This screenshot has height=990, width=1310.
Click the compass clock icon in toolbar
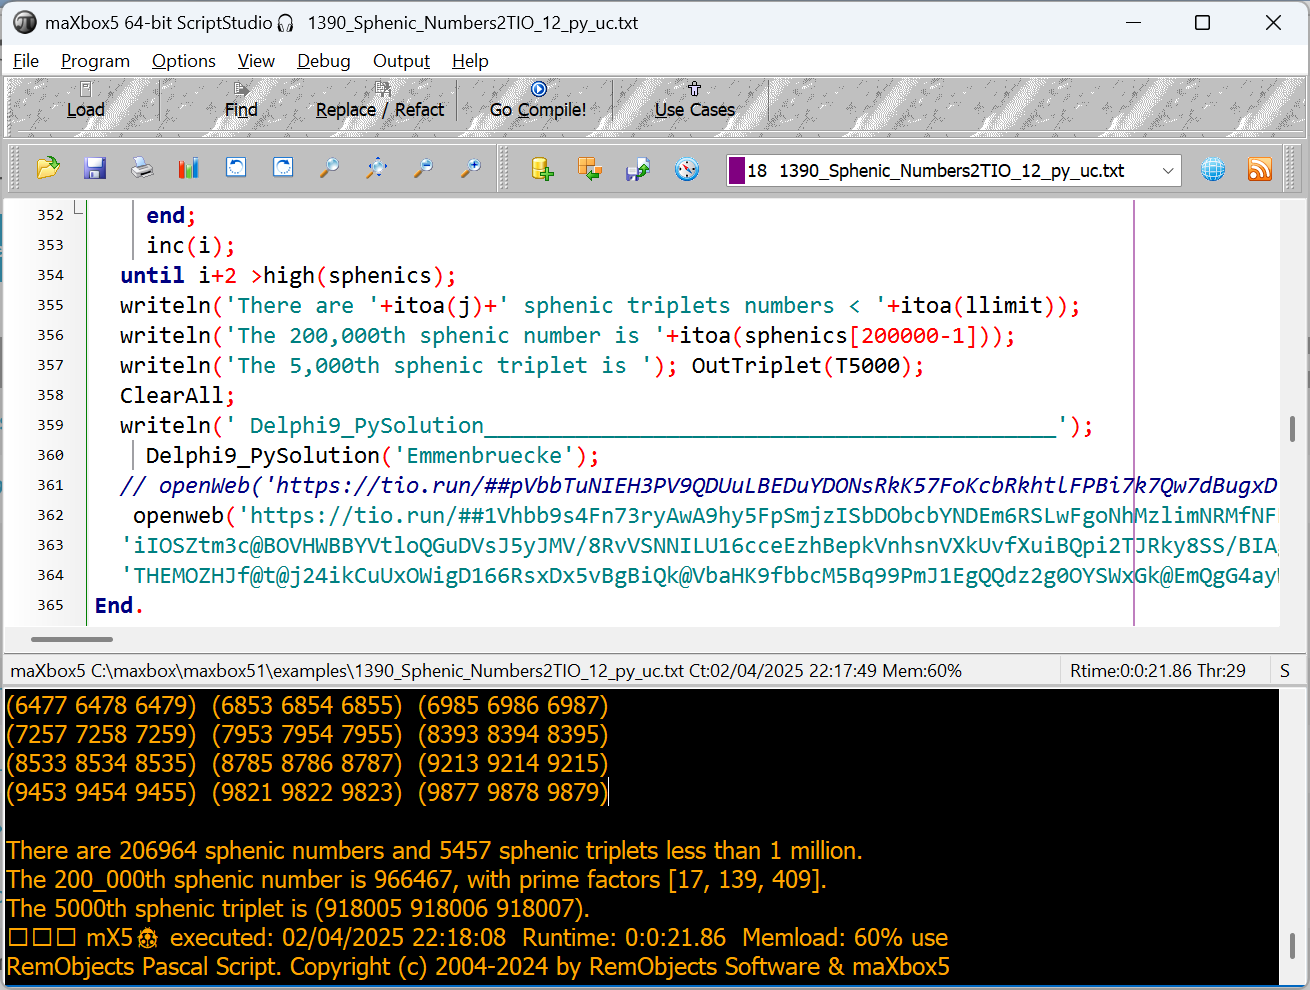687,169
